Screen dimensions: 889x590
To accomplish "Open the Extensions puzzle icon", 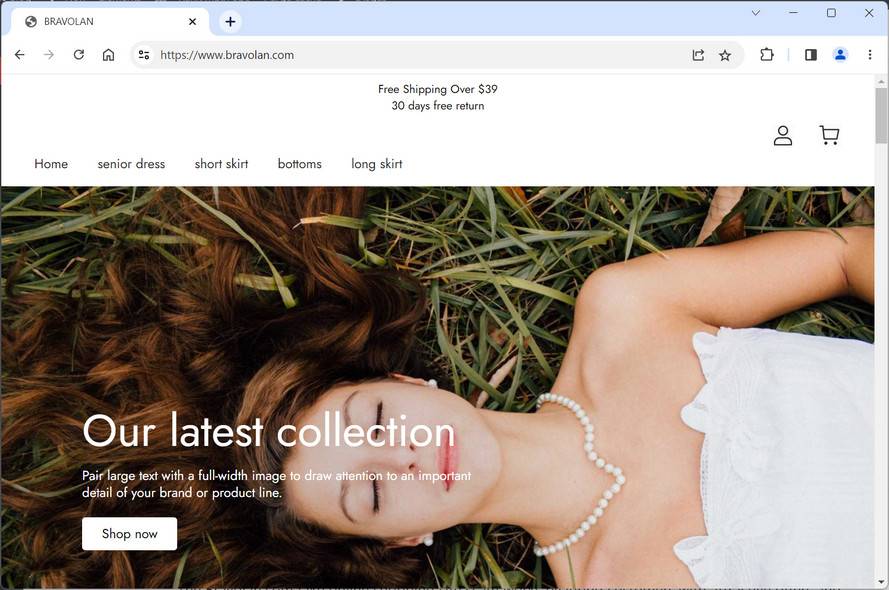I will (767, 55).
